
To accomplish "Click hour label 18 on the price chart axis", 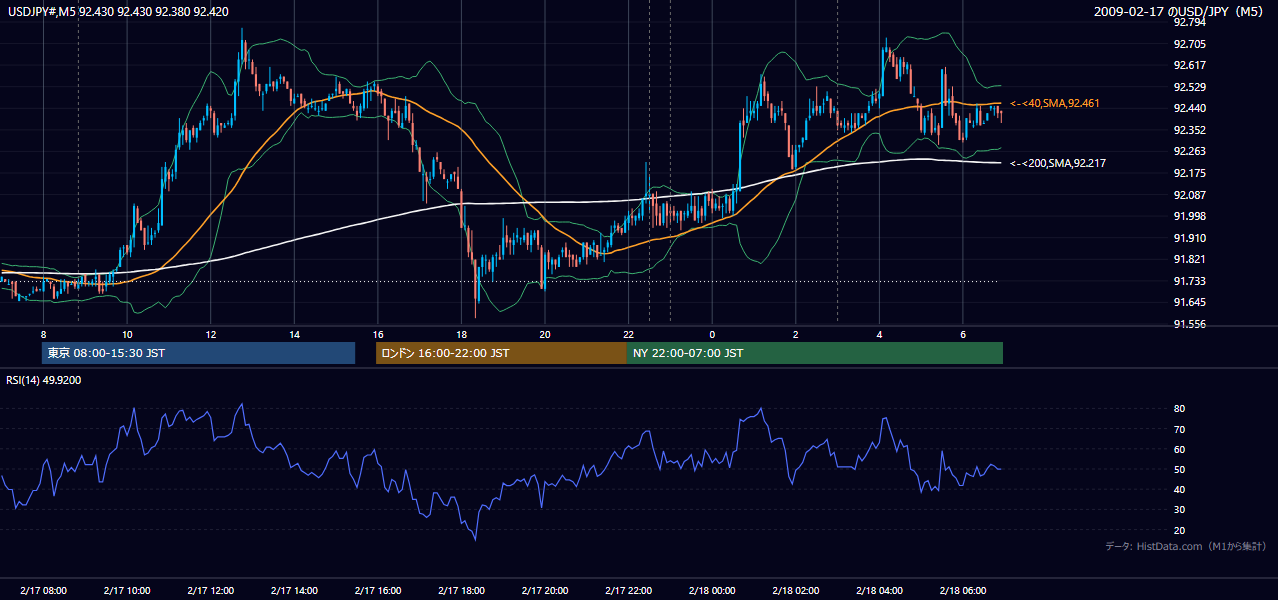I will pyautogui.click(x=461, y=334).
